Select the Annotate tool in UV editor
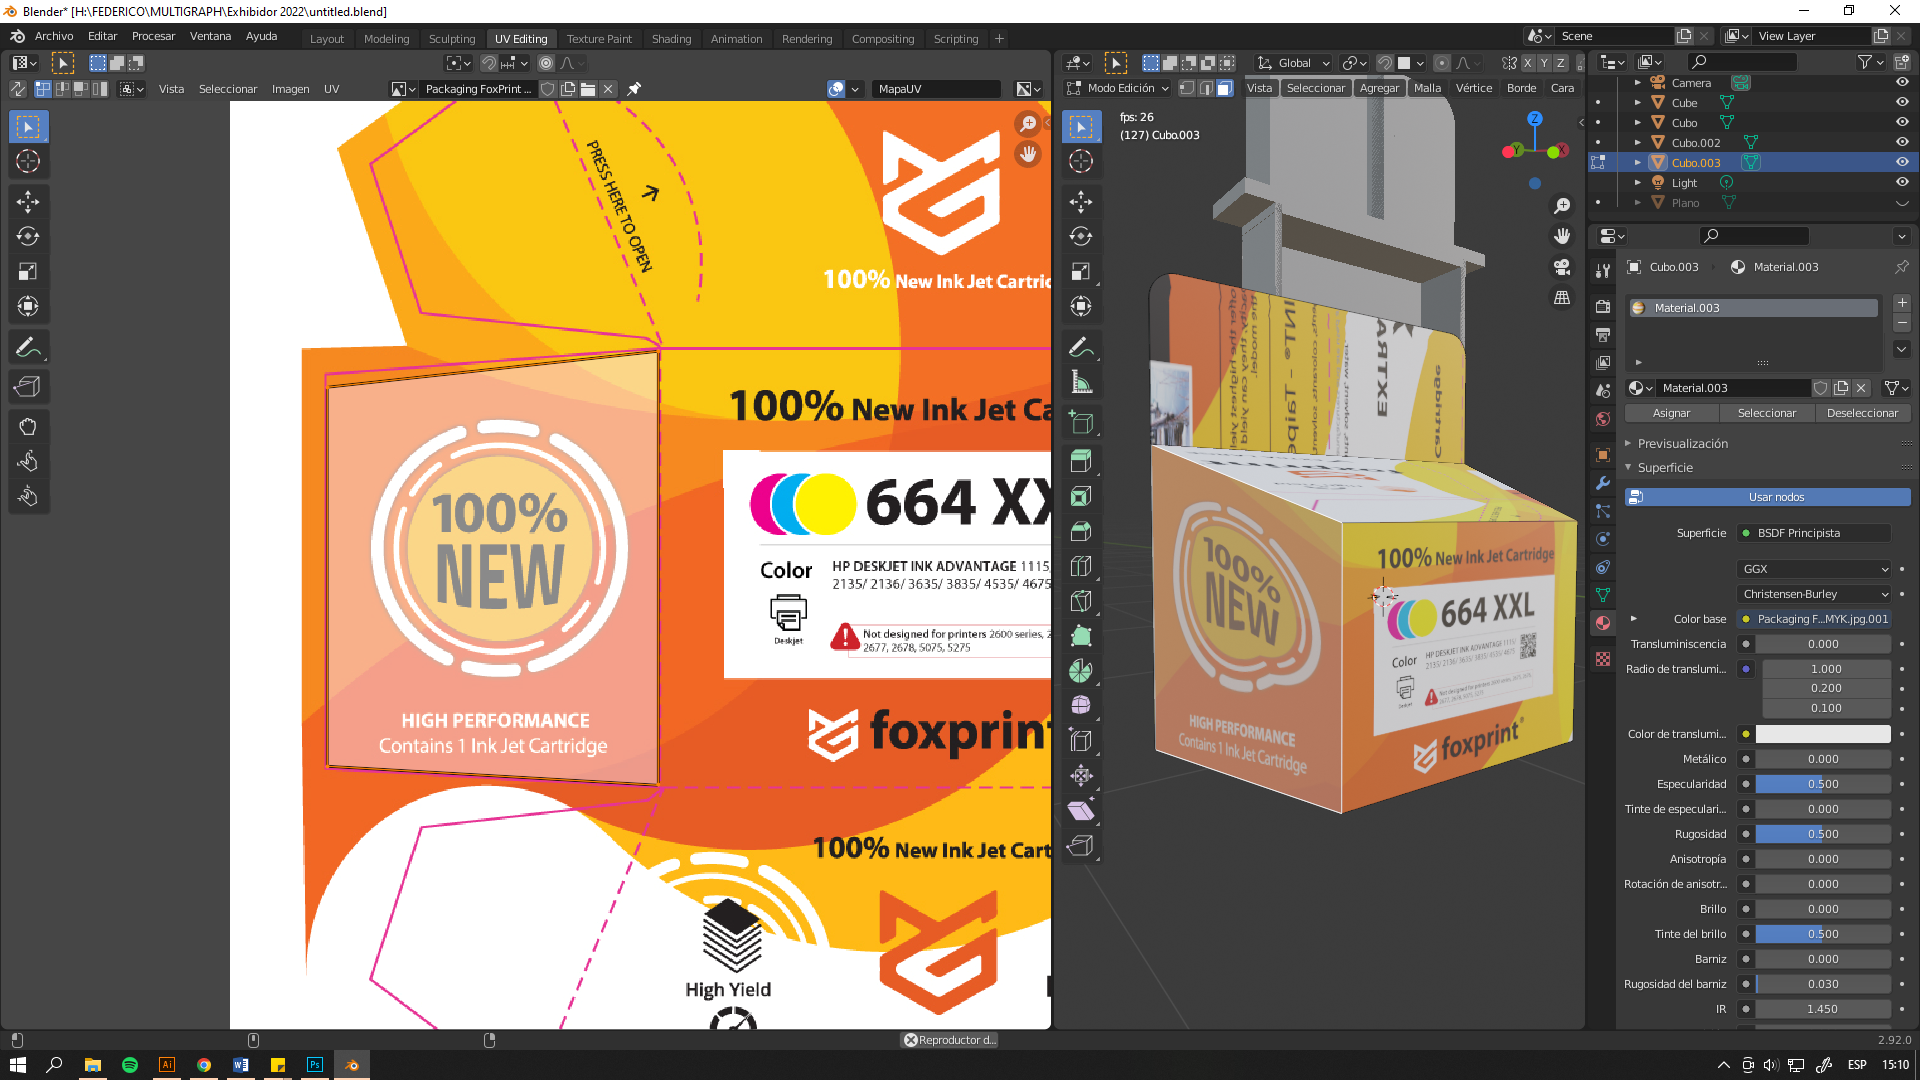This screenshot has width=1920, height=1080. click(x=28, y=347)
